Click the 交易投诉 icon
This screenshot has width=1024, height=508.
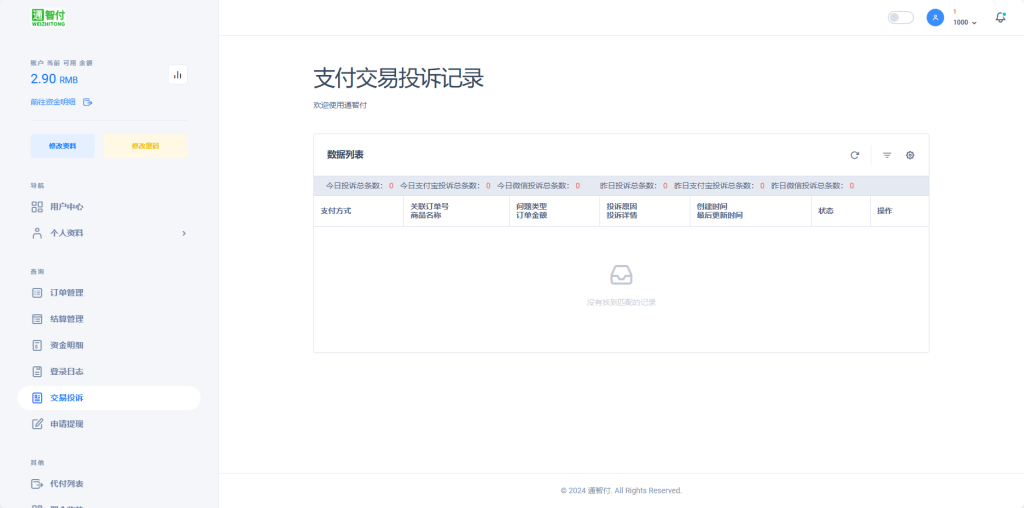(x=37, y=398)
